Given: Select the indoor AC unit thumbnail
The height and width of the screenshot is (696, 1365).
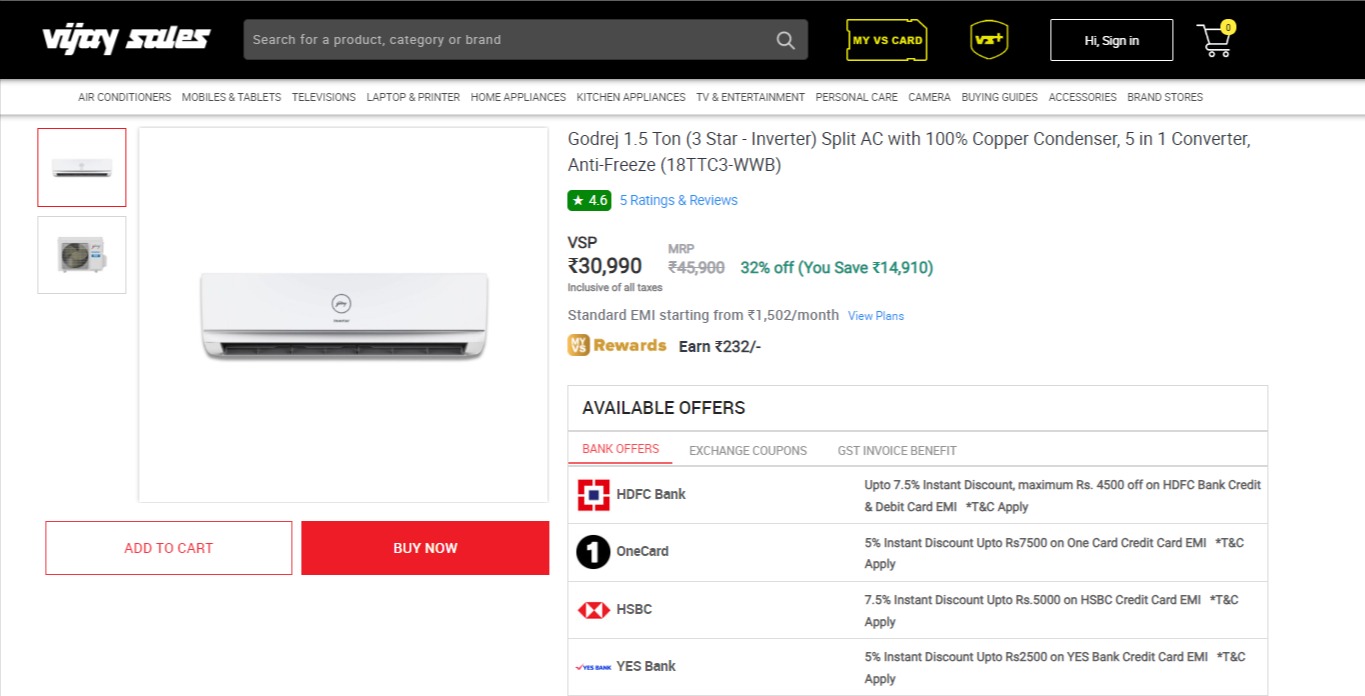Looking at the screenshot, I should click(82, 167).
